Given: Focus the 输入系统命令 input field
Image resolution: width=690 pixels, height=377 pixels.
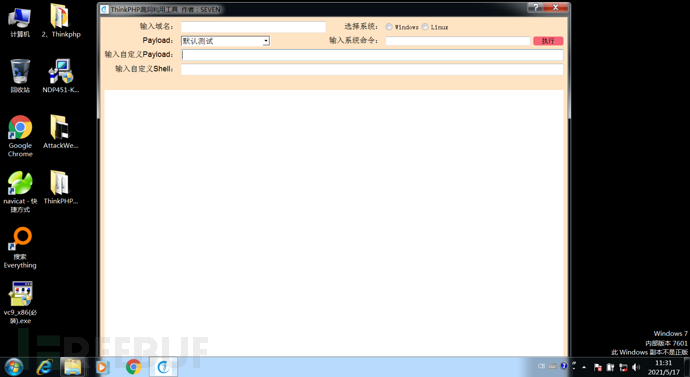Looking at the screenshot, I should click(458, 41).
